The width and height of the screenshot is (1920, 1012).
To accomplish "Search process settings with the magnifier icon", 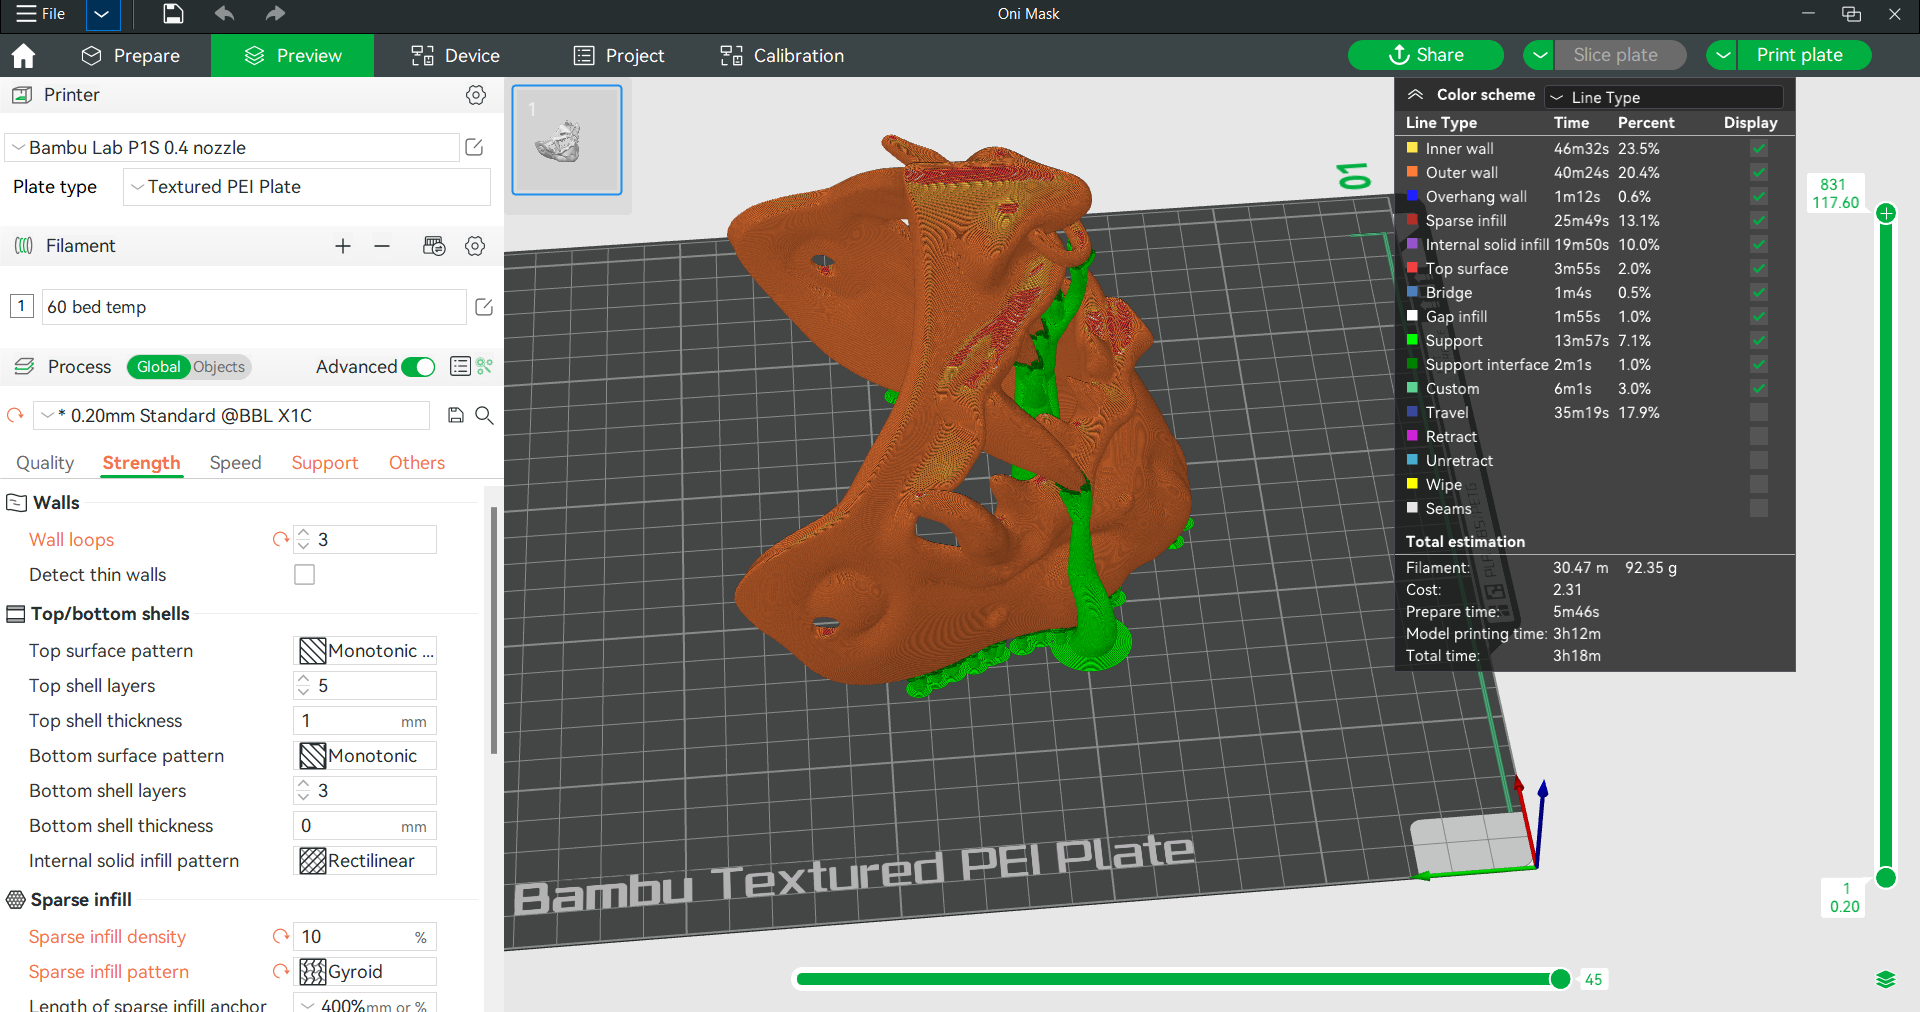I will [x=484, y=415].
